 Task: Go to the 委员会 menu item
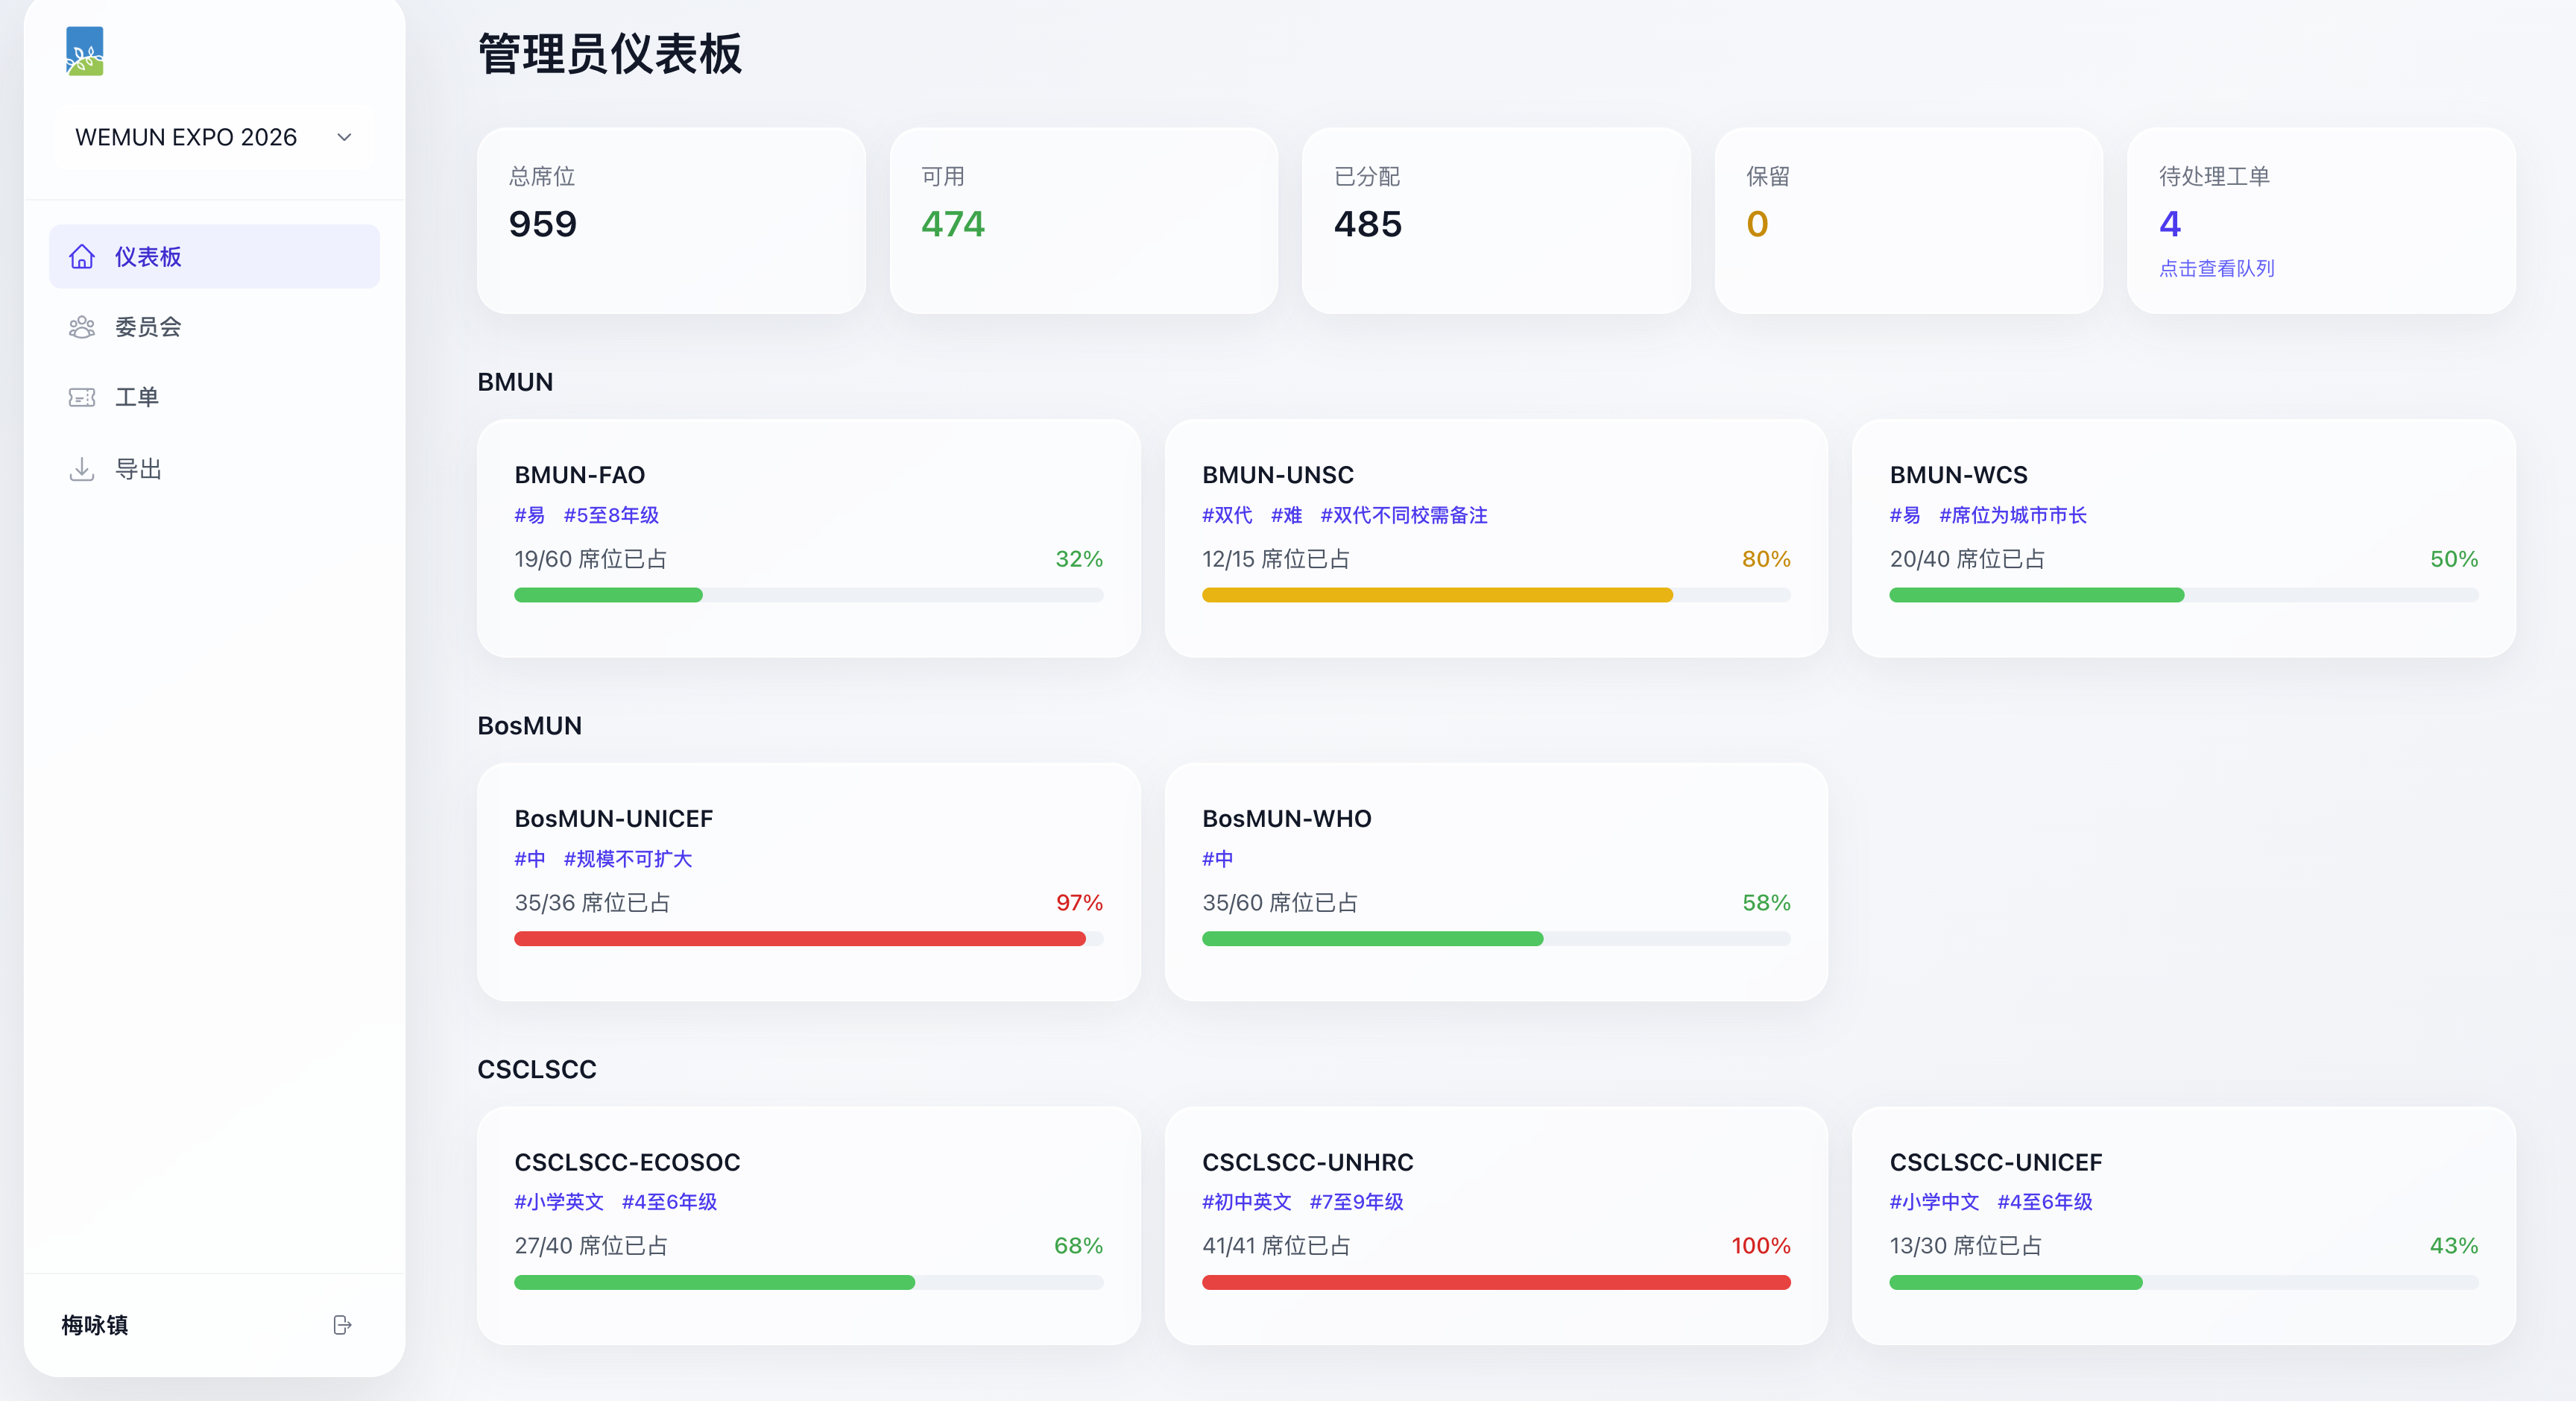click(214, 327)
